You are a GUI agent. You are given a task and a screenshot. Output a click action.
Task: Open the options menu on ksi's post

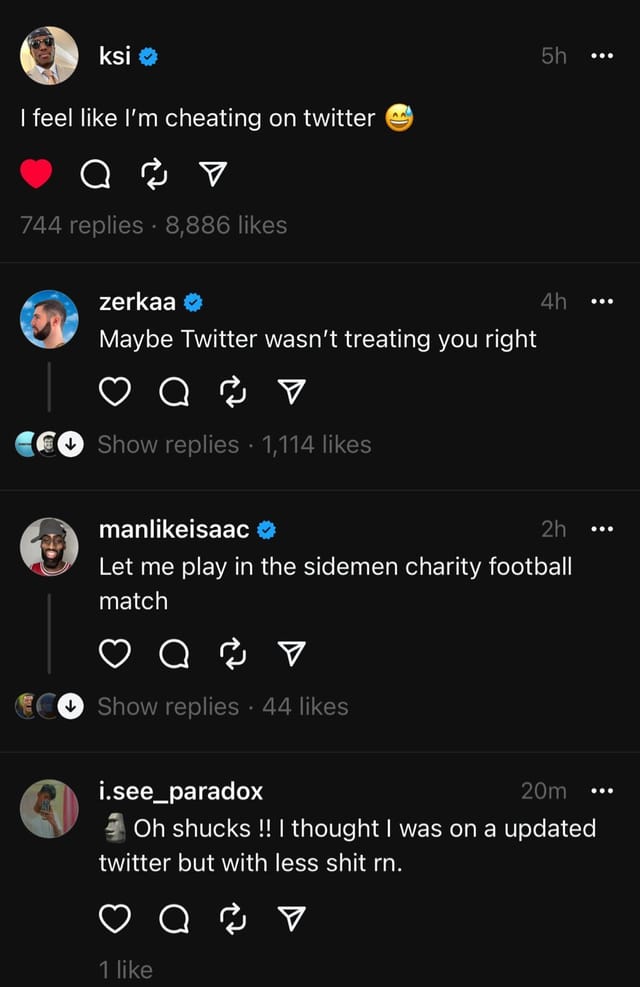point(602,57)
